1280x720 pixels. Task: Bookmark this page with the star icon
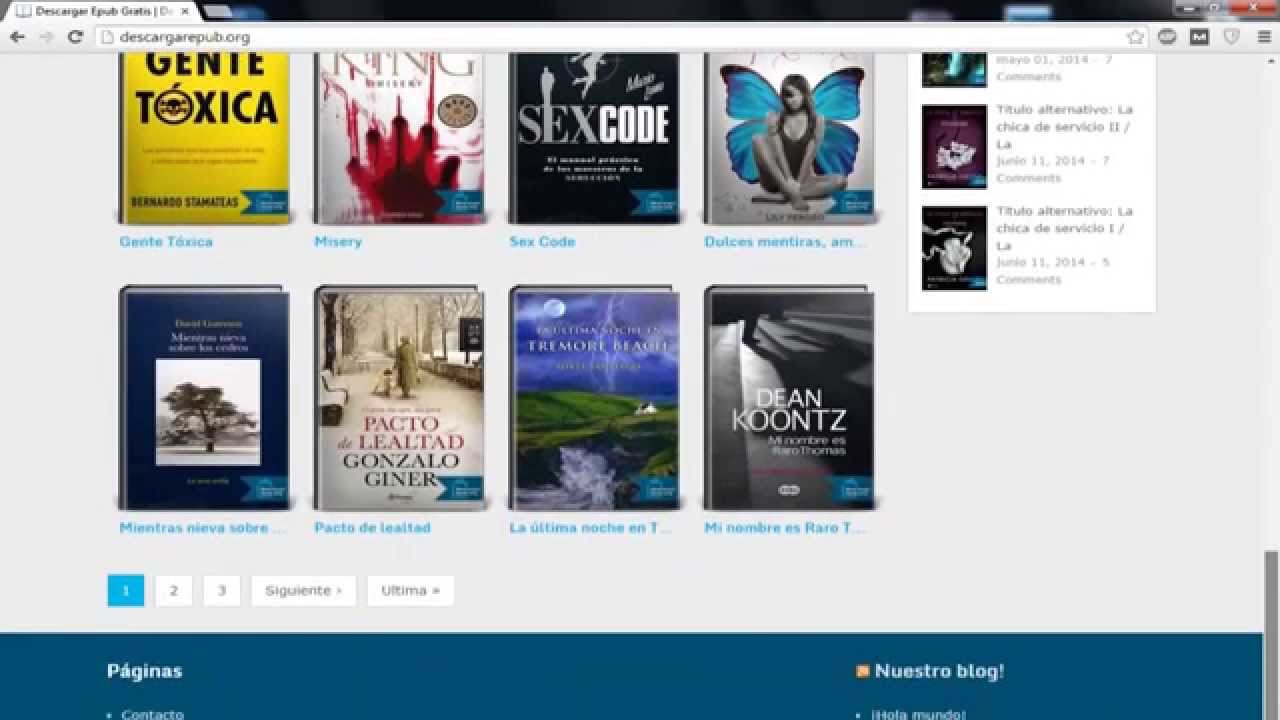pos(1135,37)
